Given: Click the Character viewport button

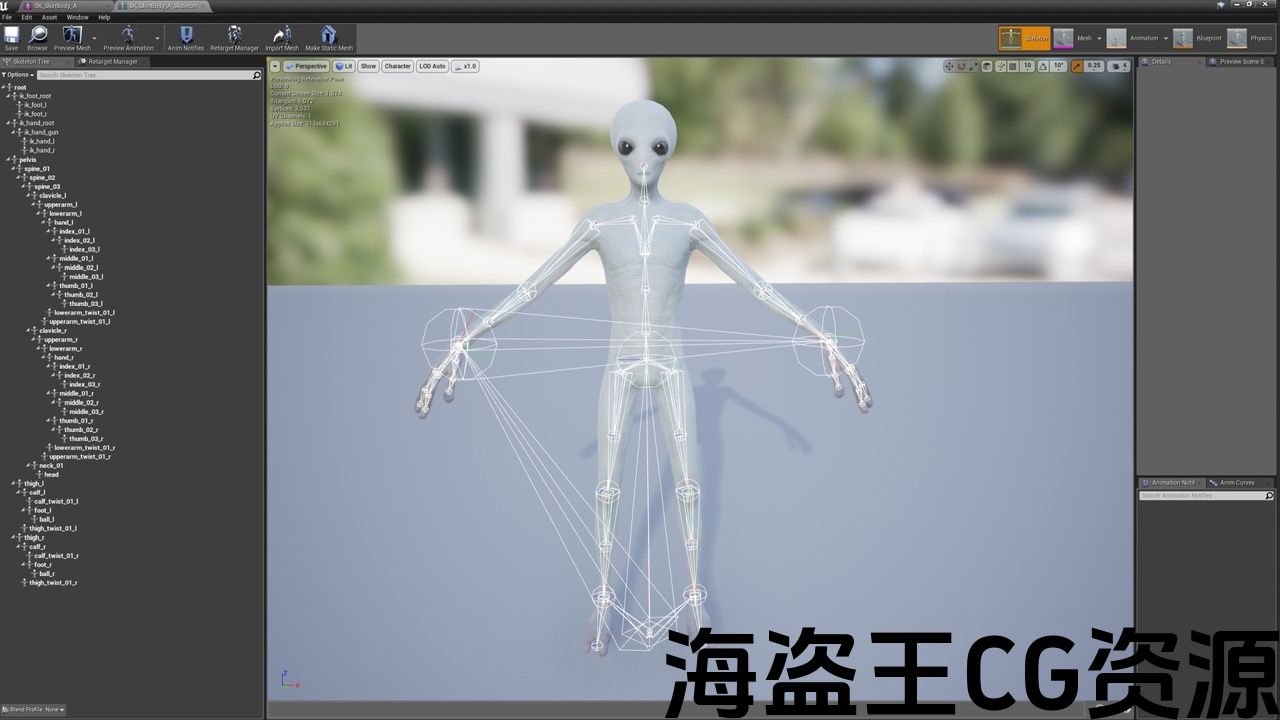Looking at the screenshot, I should coord(397,66).
